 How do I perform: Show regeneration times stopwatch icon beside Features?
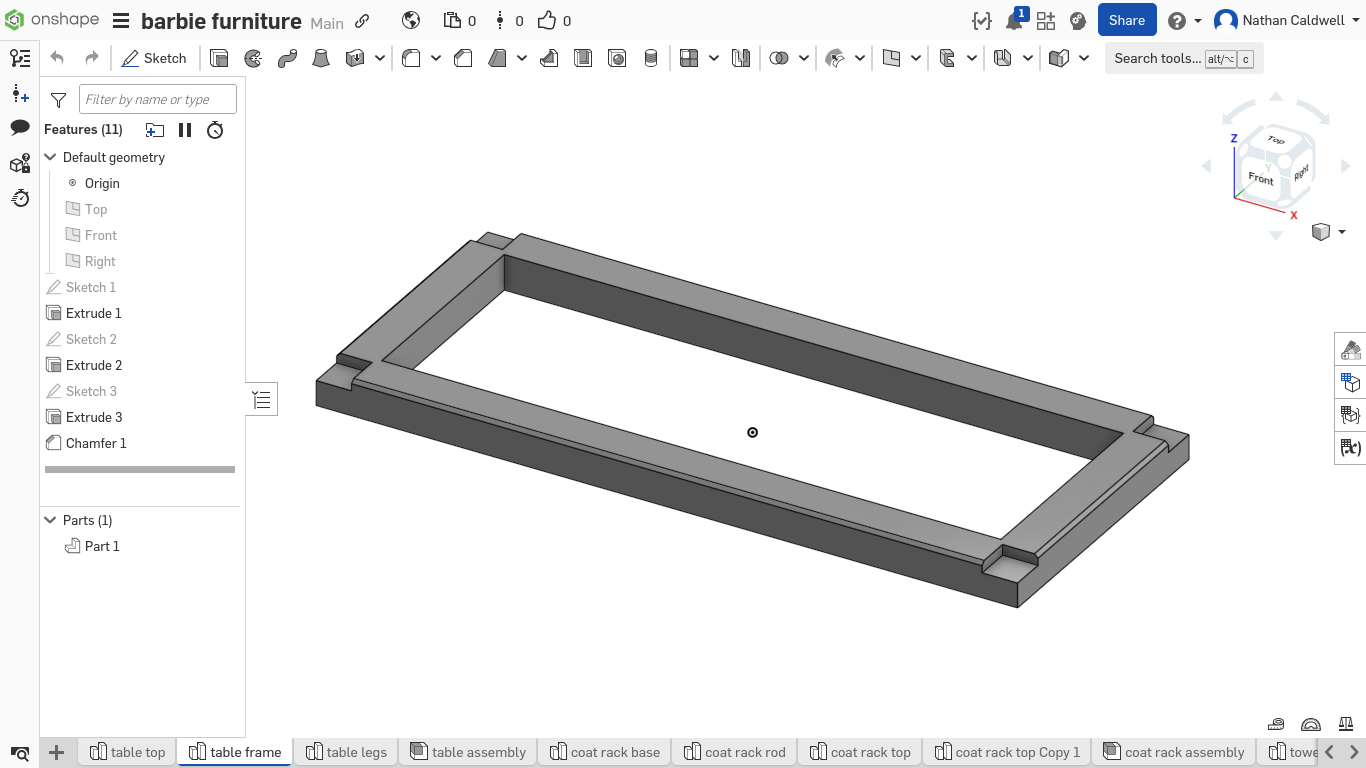(x=215, y=130)
